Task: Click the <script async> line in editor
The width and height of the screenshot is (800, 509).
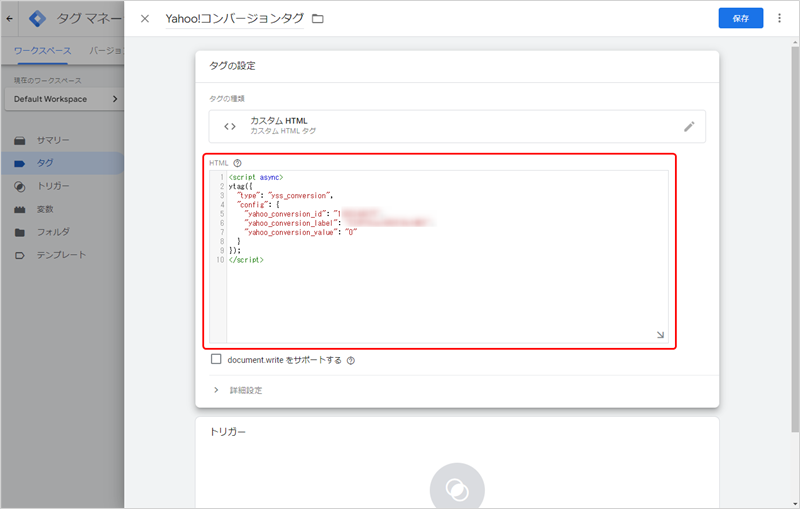Action: (256, 177)
